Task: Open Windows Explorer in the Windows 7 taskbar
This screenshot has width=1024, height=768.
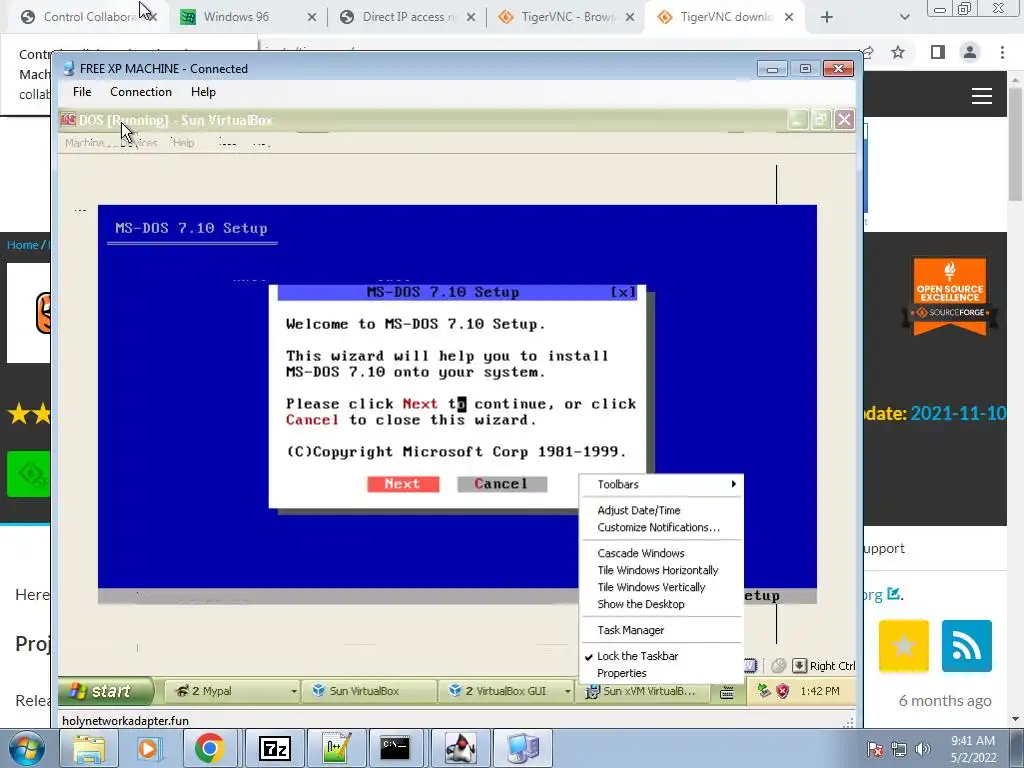Action: 89,748
